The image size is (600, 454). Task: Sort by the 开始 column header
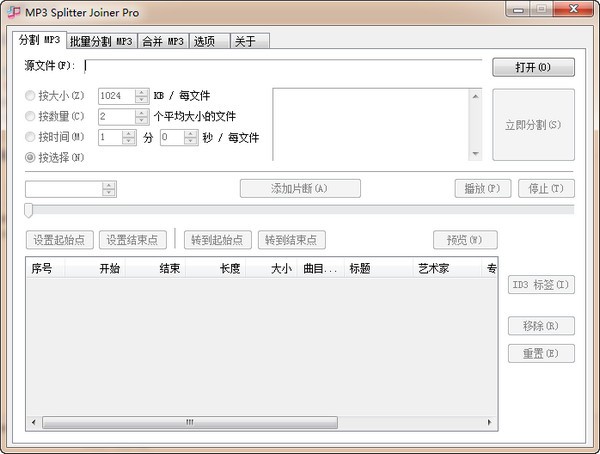pos(95,268)
